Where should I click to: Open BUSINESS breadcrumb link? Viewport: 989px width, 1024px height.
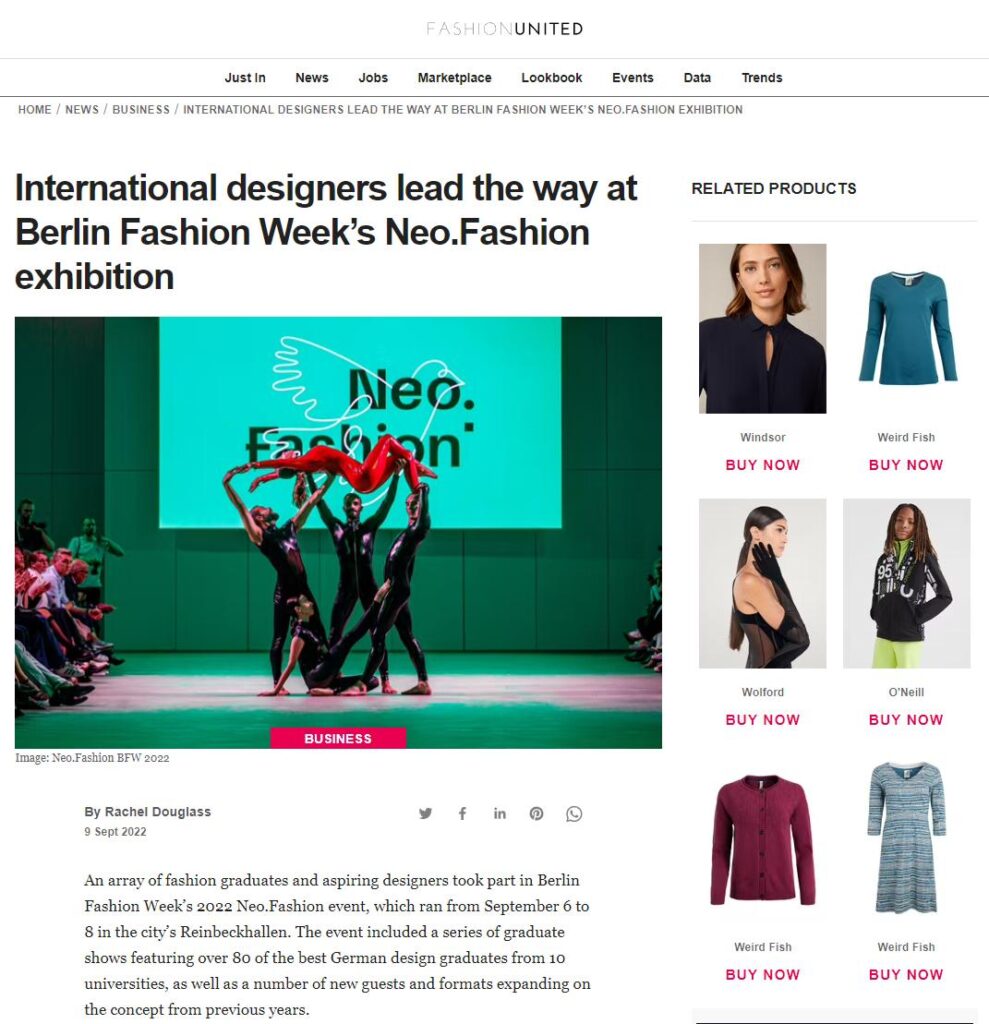click(140, 110)
